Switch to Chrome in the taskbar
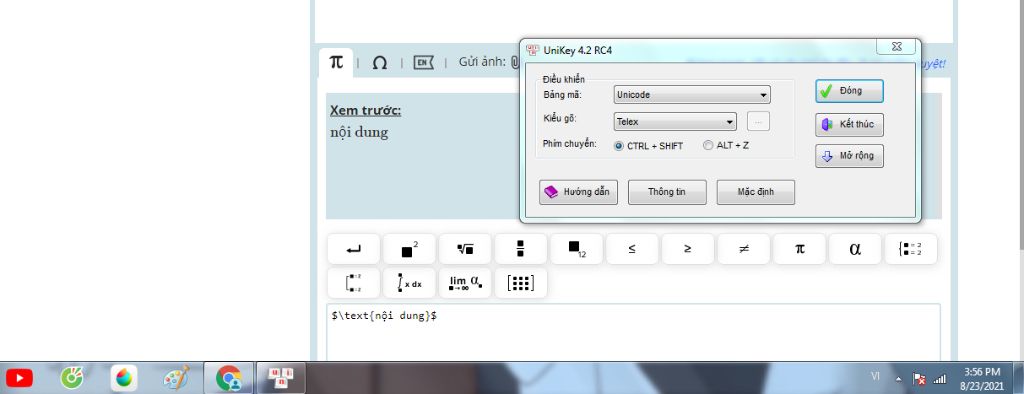This screenshot has width=1024, height=394. pos(228,378)
